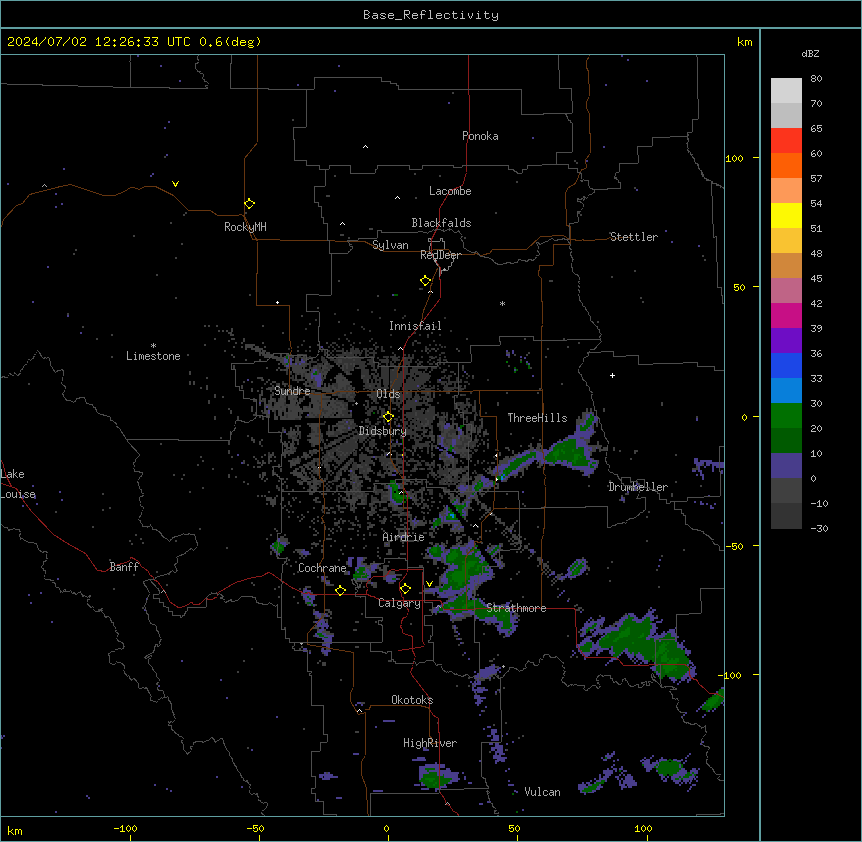This screenshot has width=862, height=842.
Task: Click the yellow v marker east of Calgary
Action: (x=429, y=584)
